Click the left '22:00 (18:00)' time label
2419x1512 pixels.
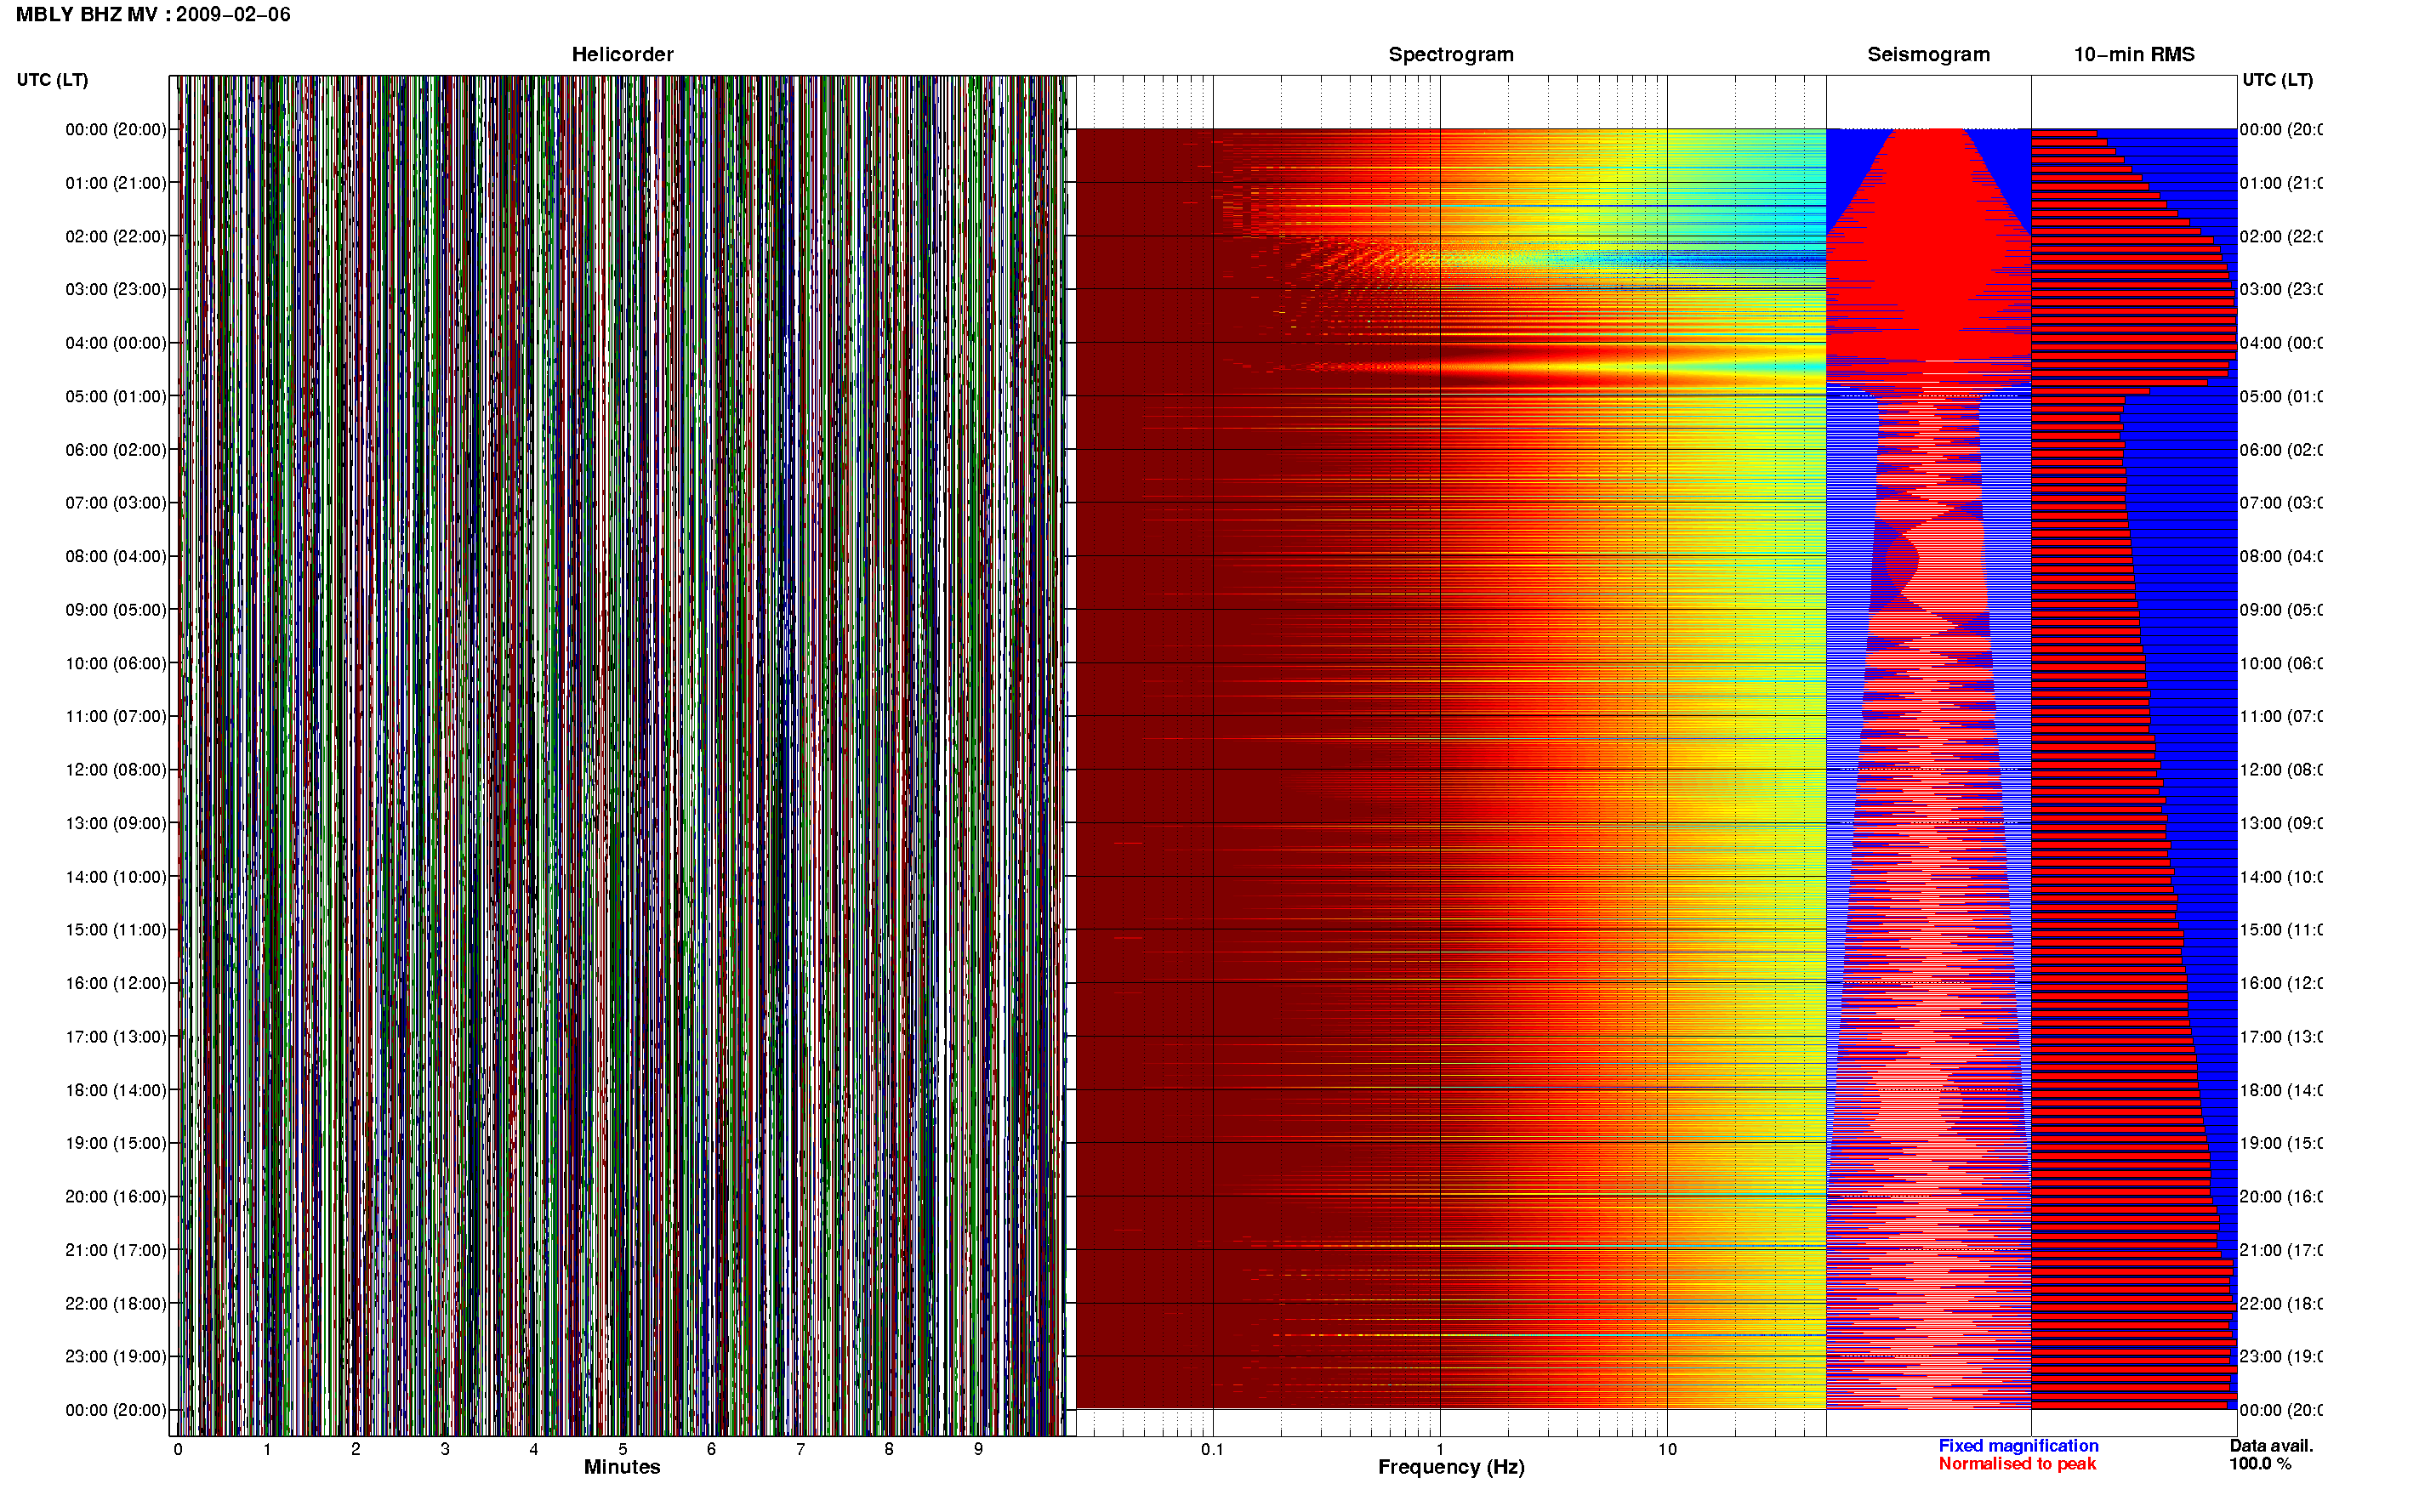116,1304
